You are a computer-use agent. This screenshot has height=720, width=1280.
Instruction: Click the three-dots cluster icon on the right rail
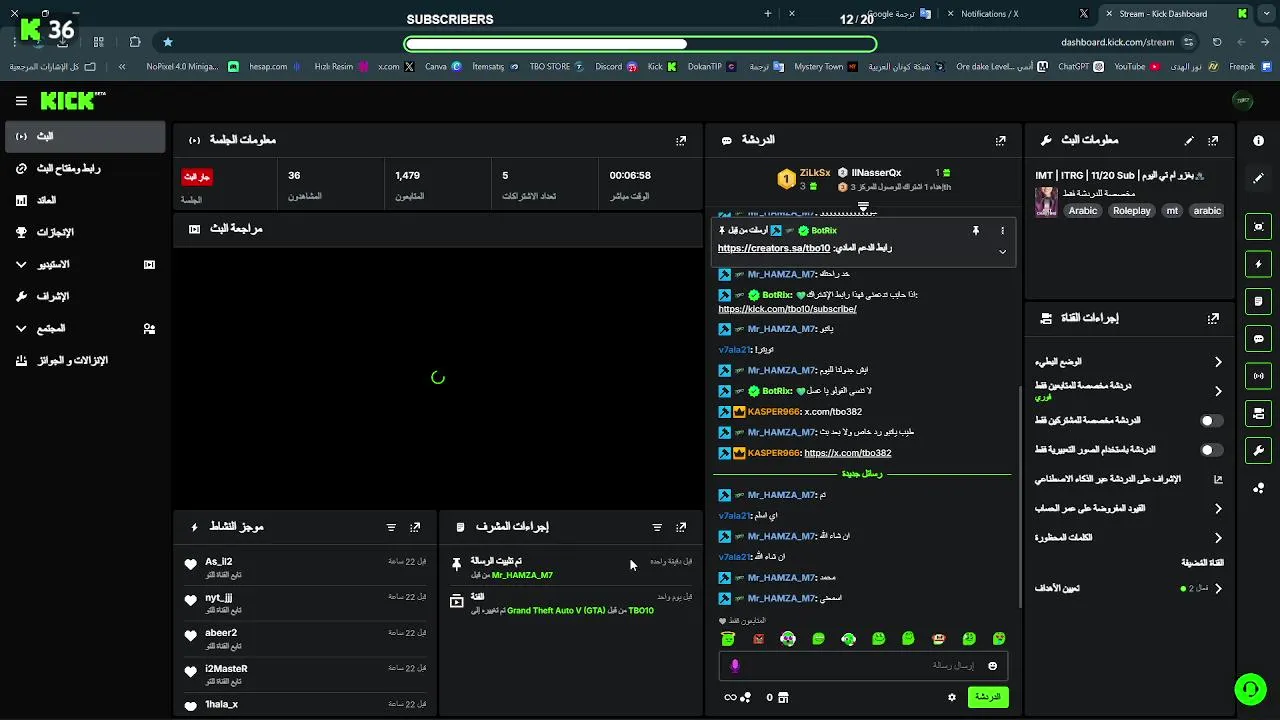1258,488
